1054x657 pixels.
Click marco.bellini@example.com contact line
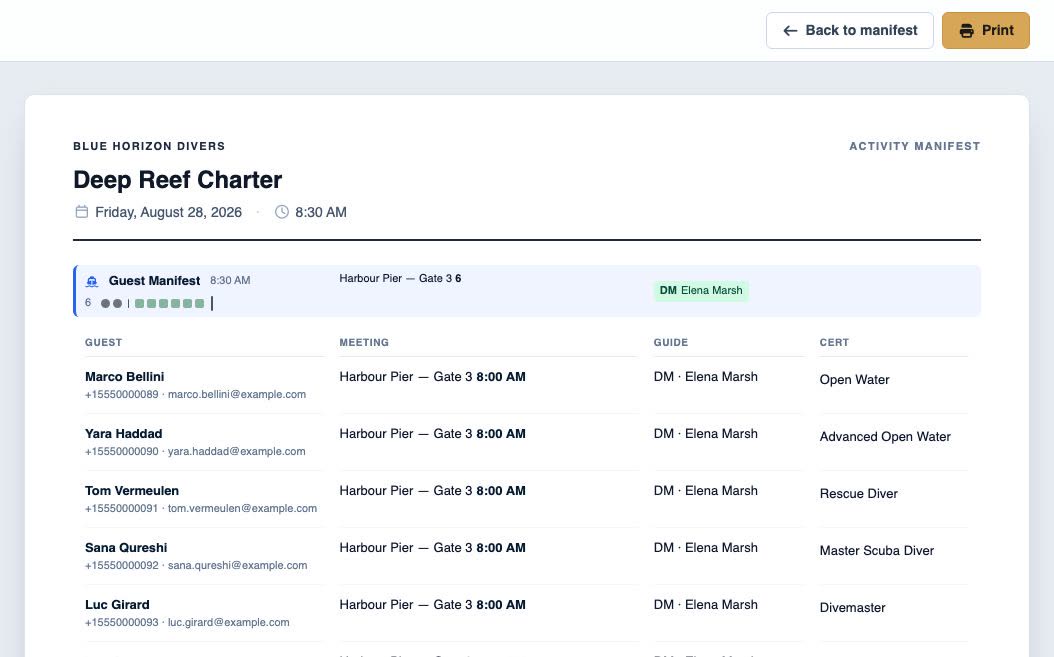coord(195,394)
